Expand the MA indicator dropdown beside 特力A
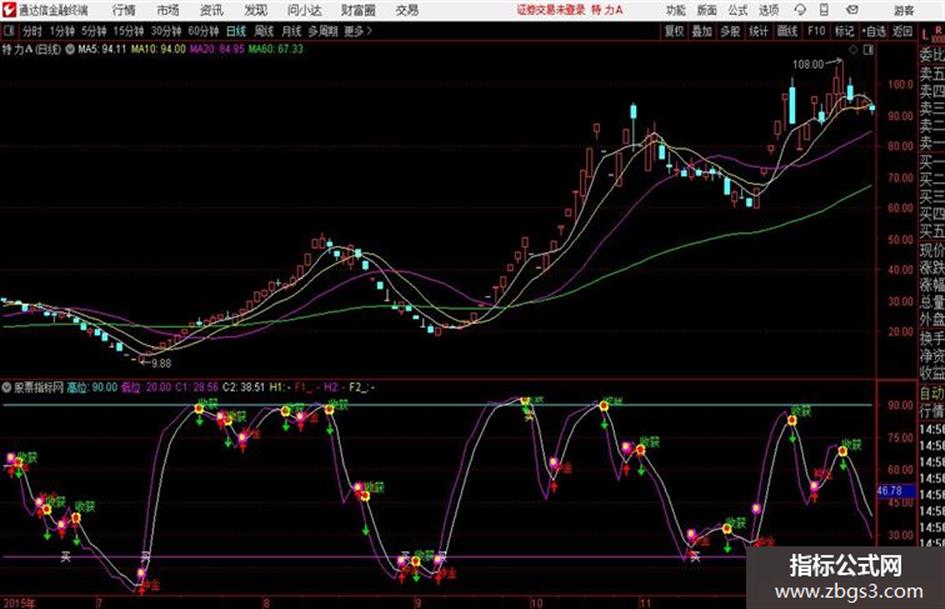The width and height of the screenshot is (945, 609). (x=70, y=49)
